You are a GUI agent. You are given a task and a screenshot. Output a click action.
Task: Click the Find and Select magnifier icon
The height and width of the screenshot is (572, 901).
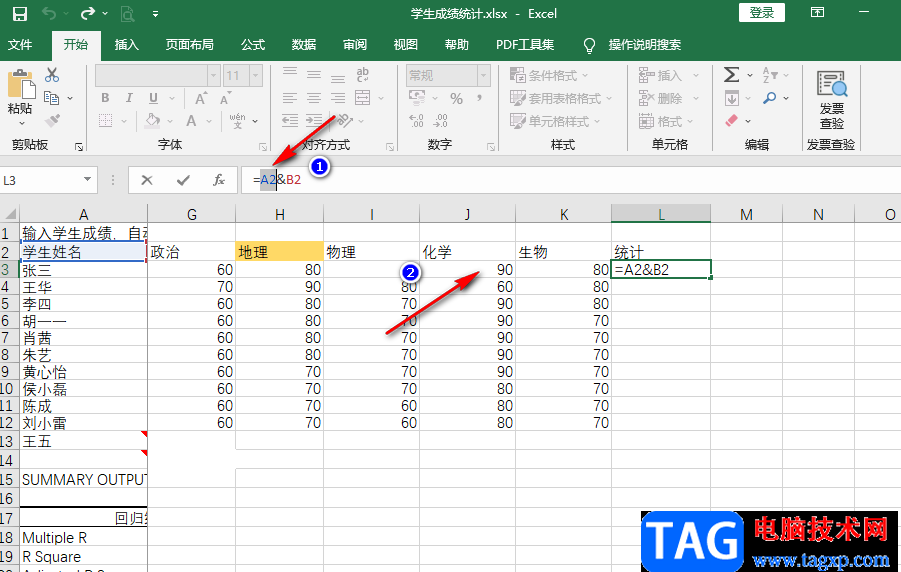pos(769,98)
